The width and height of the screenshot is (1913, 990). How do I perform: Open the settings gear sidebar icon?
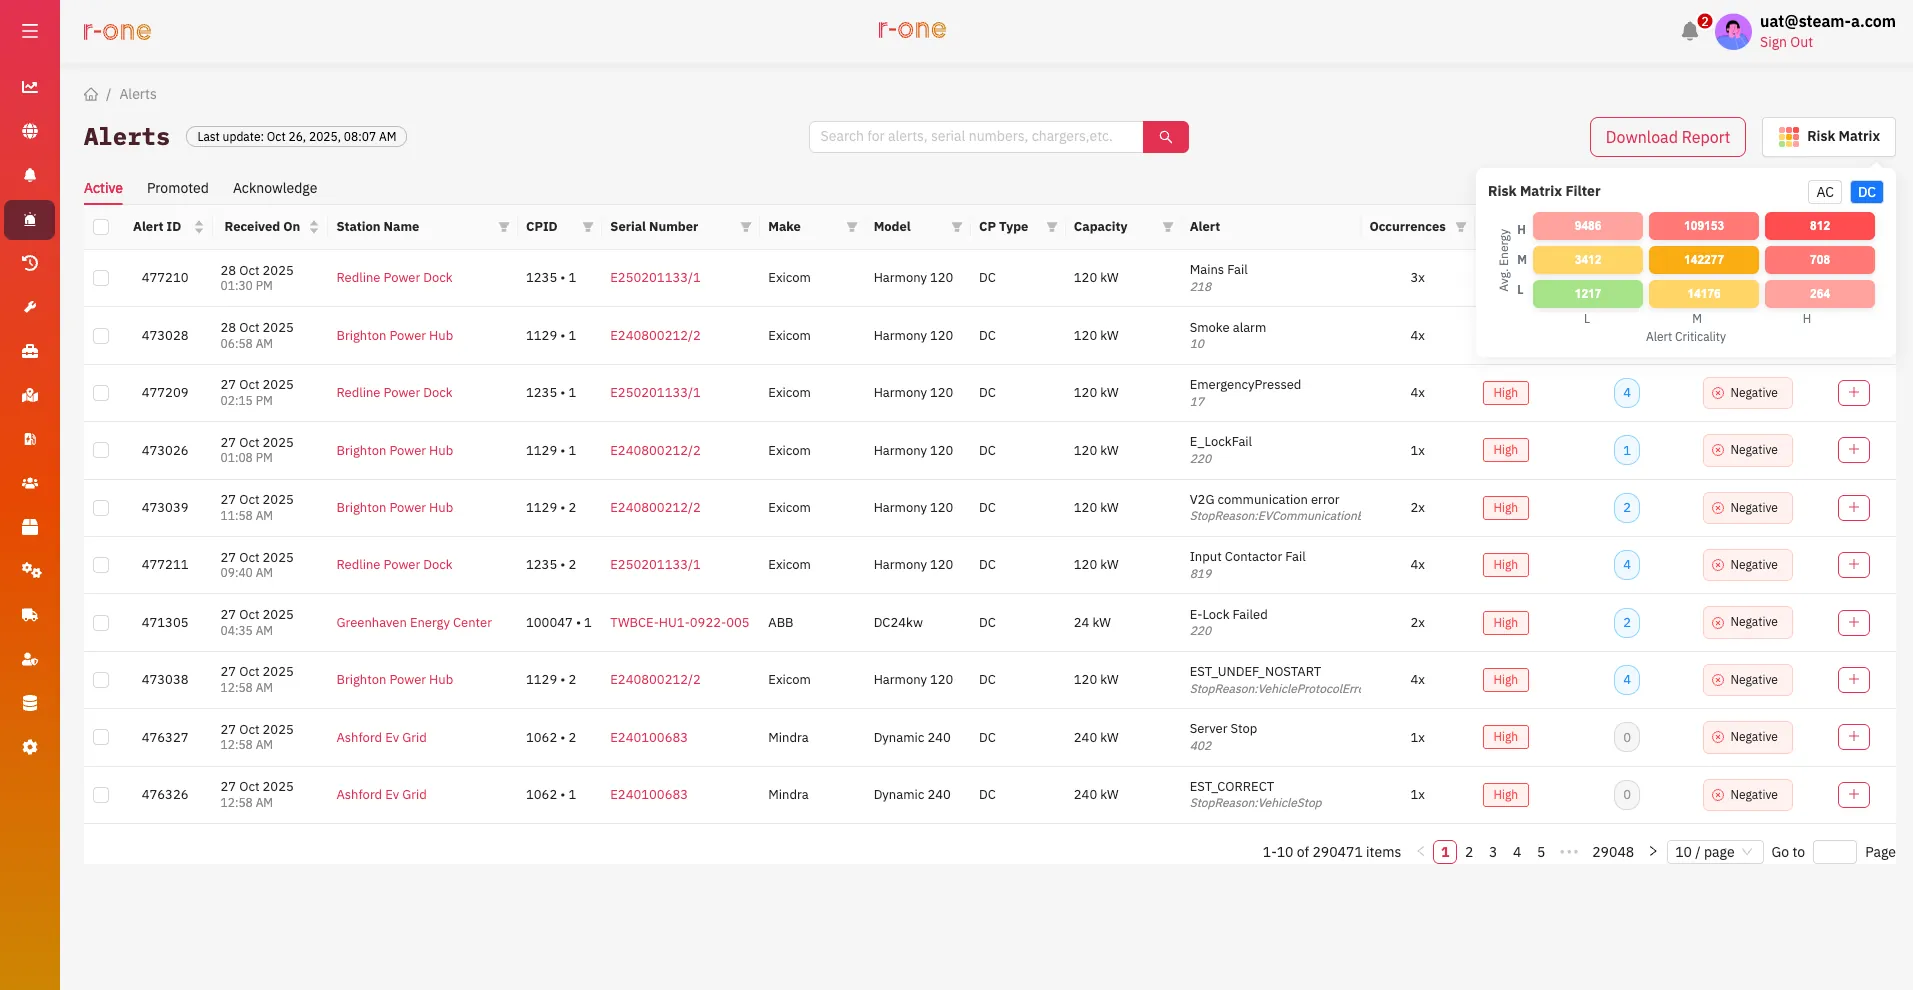point(30,747)
